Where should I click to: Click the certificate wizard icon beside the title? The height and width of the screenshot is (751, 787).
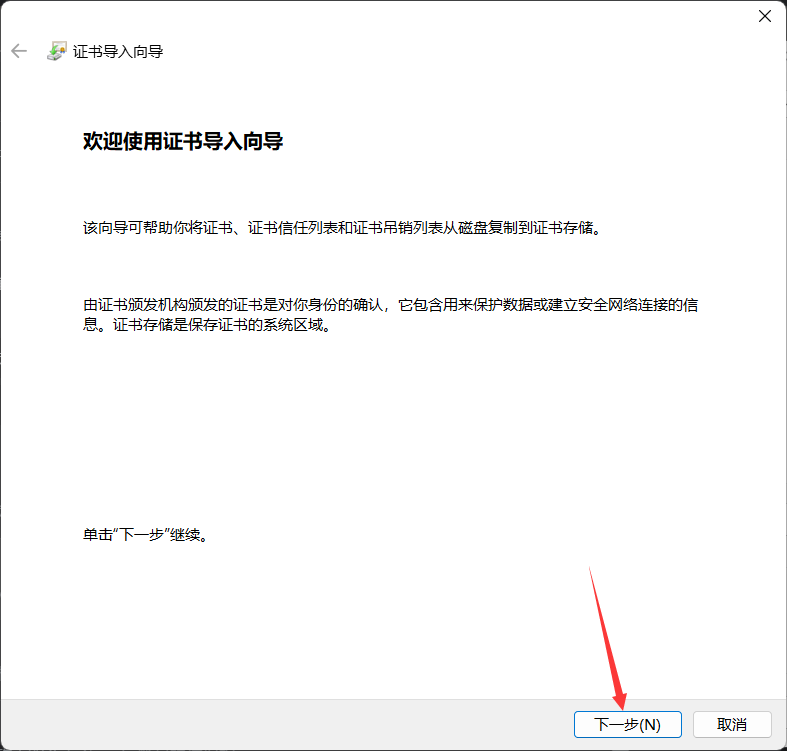click(57, 51)
